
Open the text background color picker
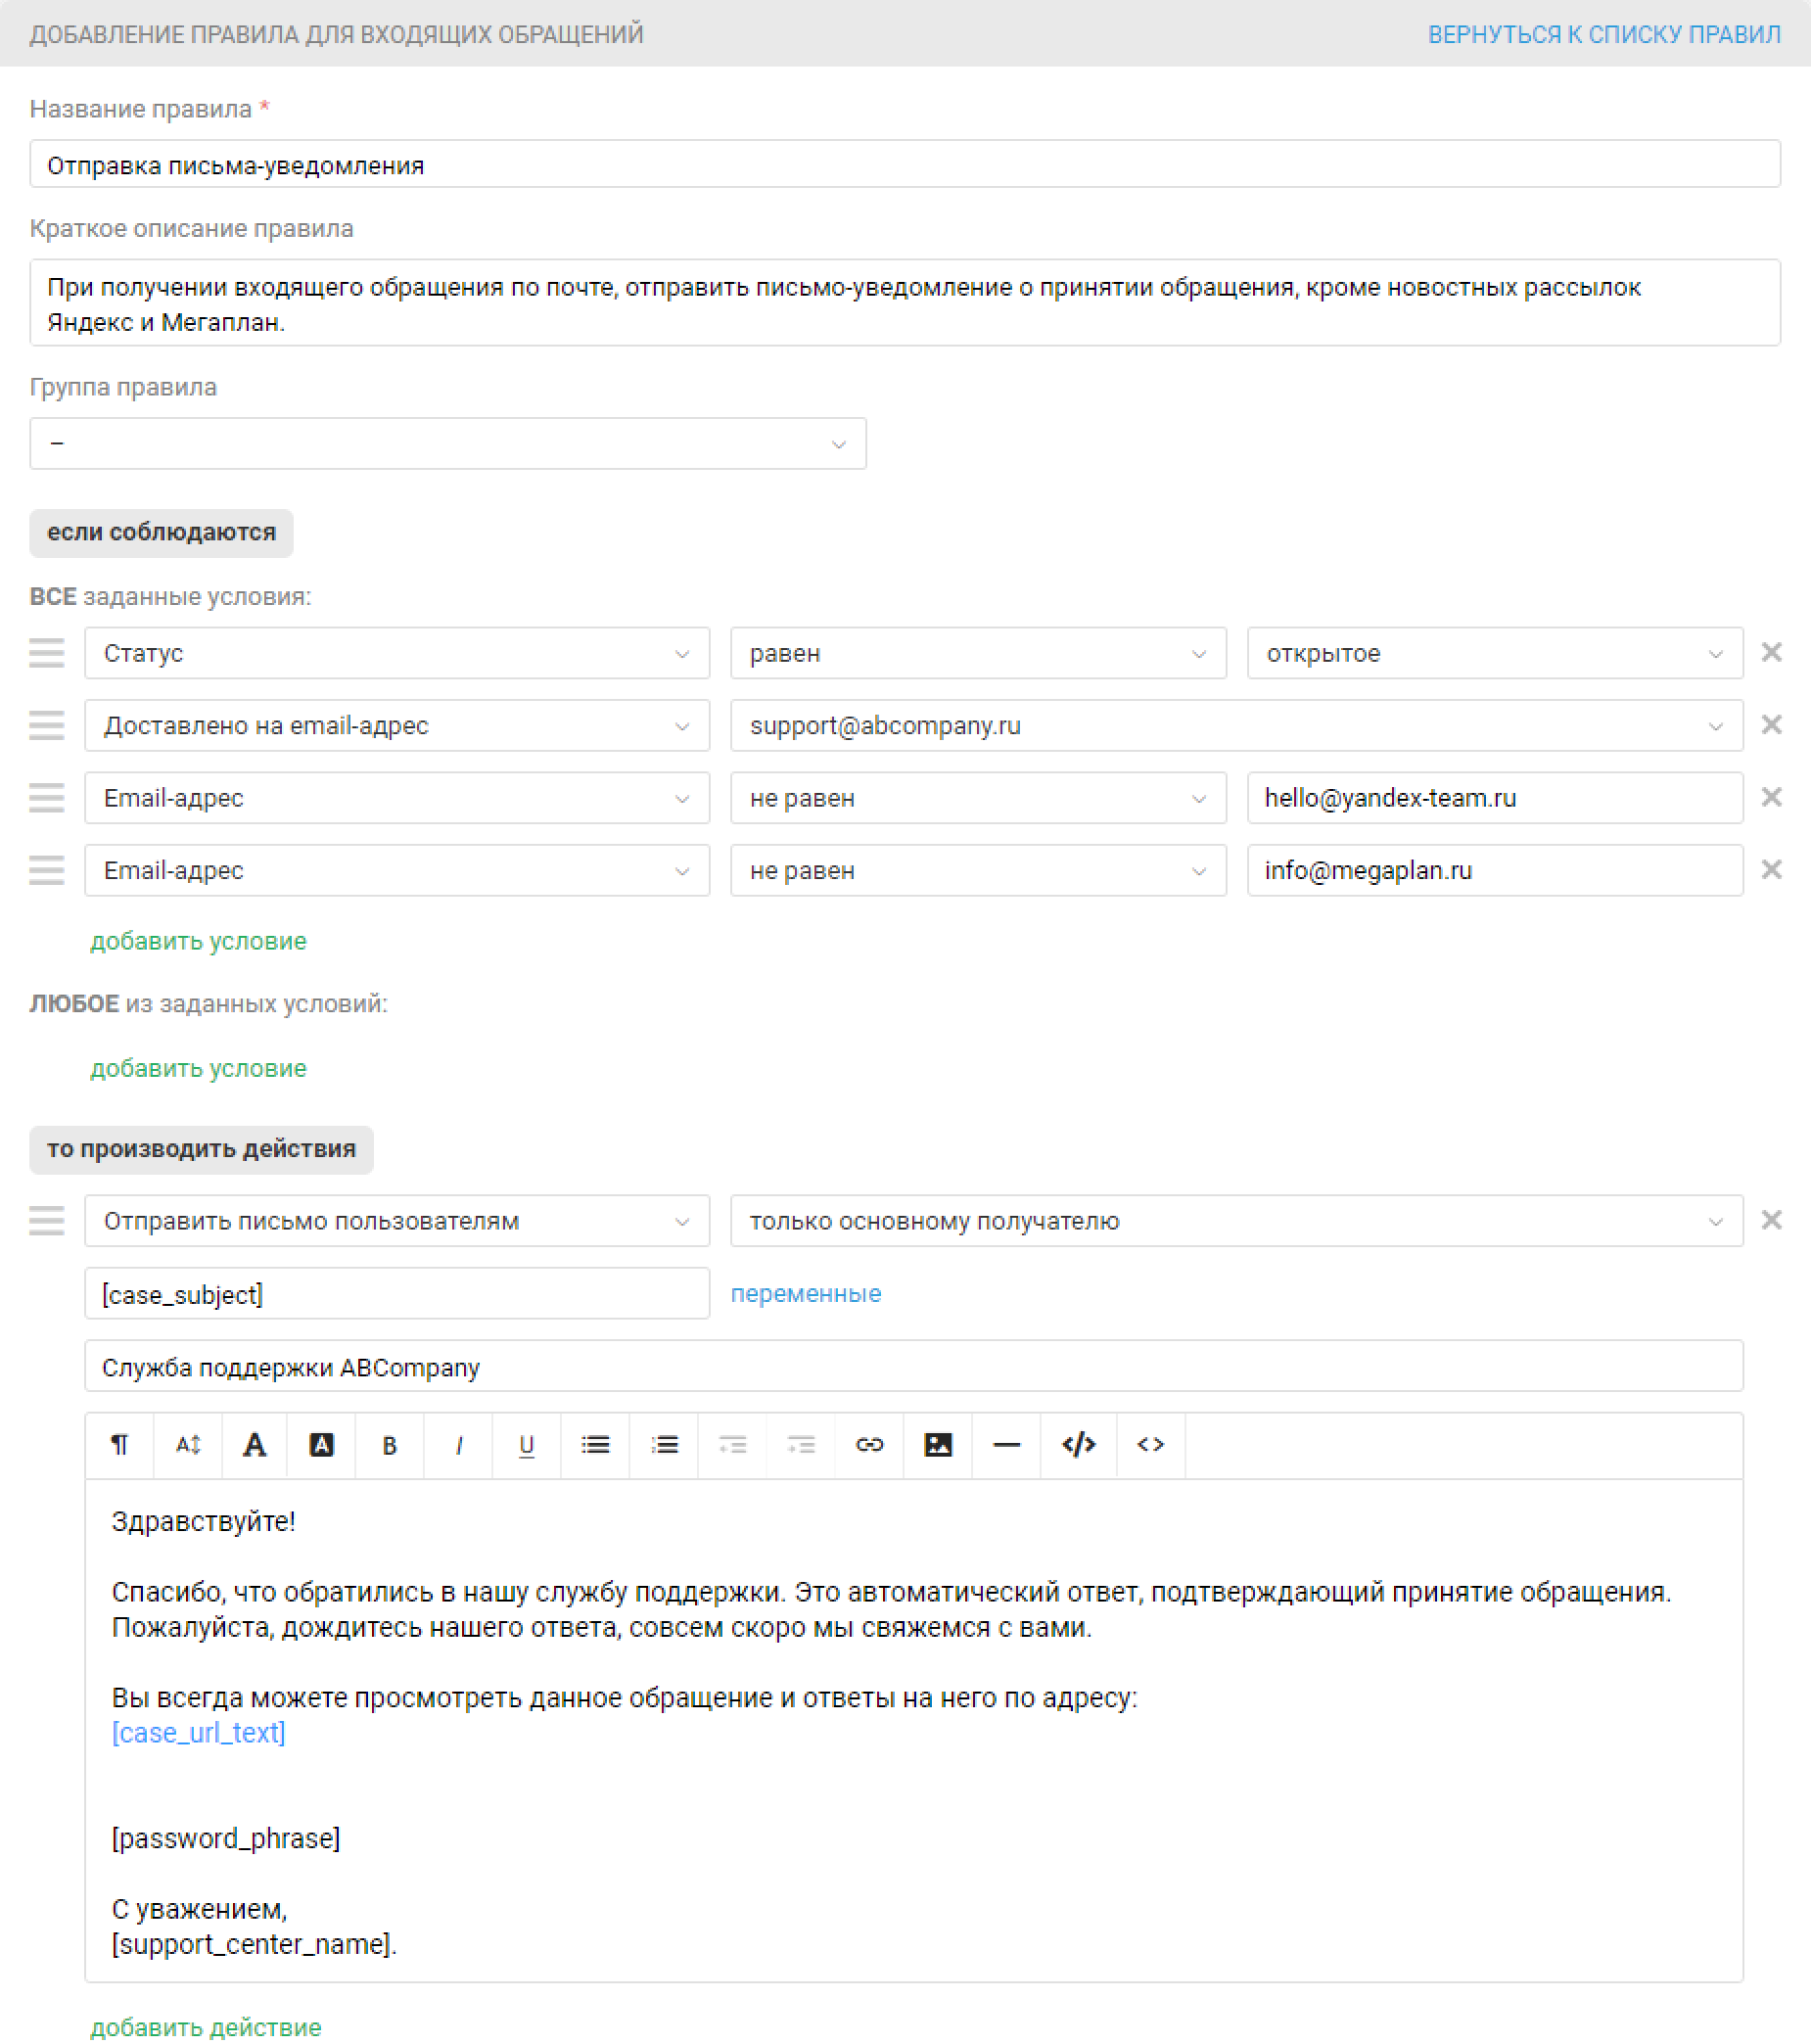[x=321, y=1445]
